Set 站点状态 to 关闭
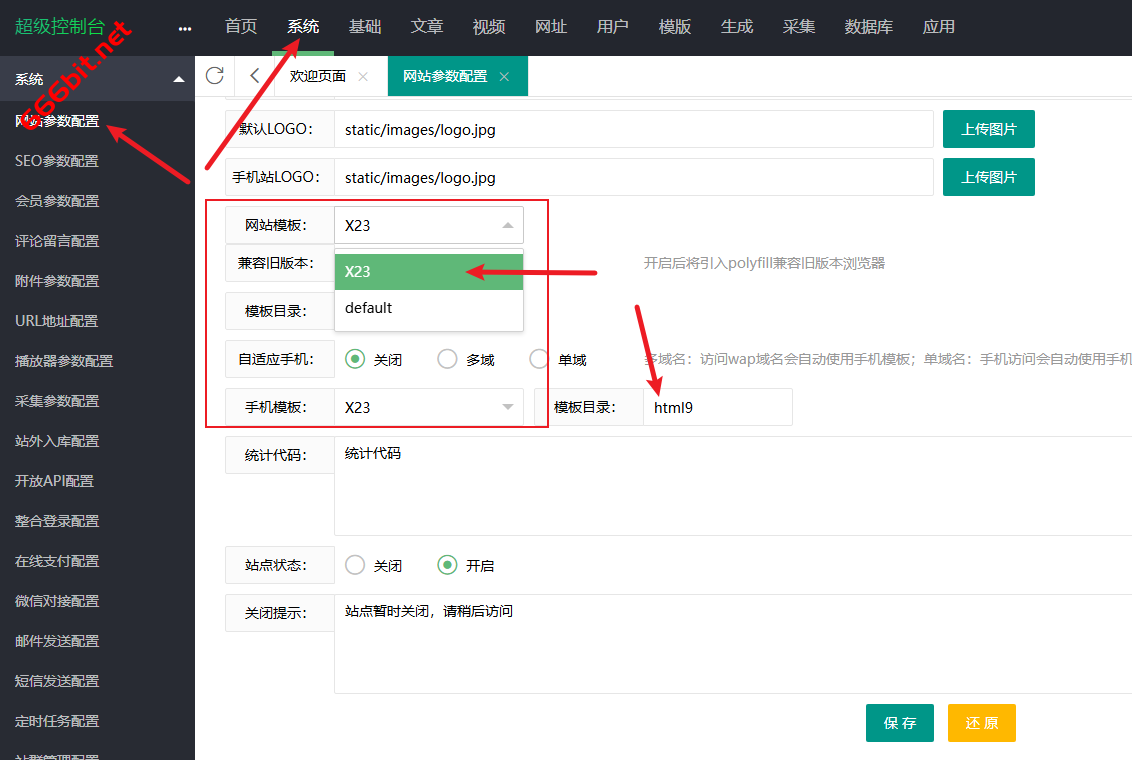 [355, 565]
